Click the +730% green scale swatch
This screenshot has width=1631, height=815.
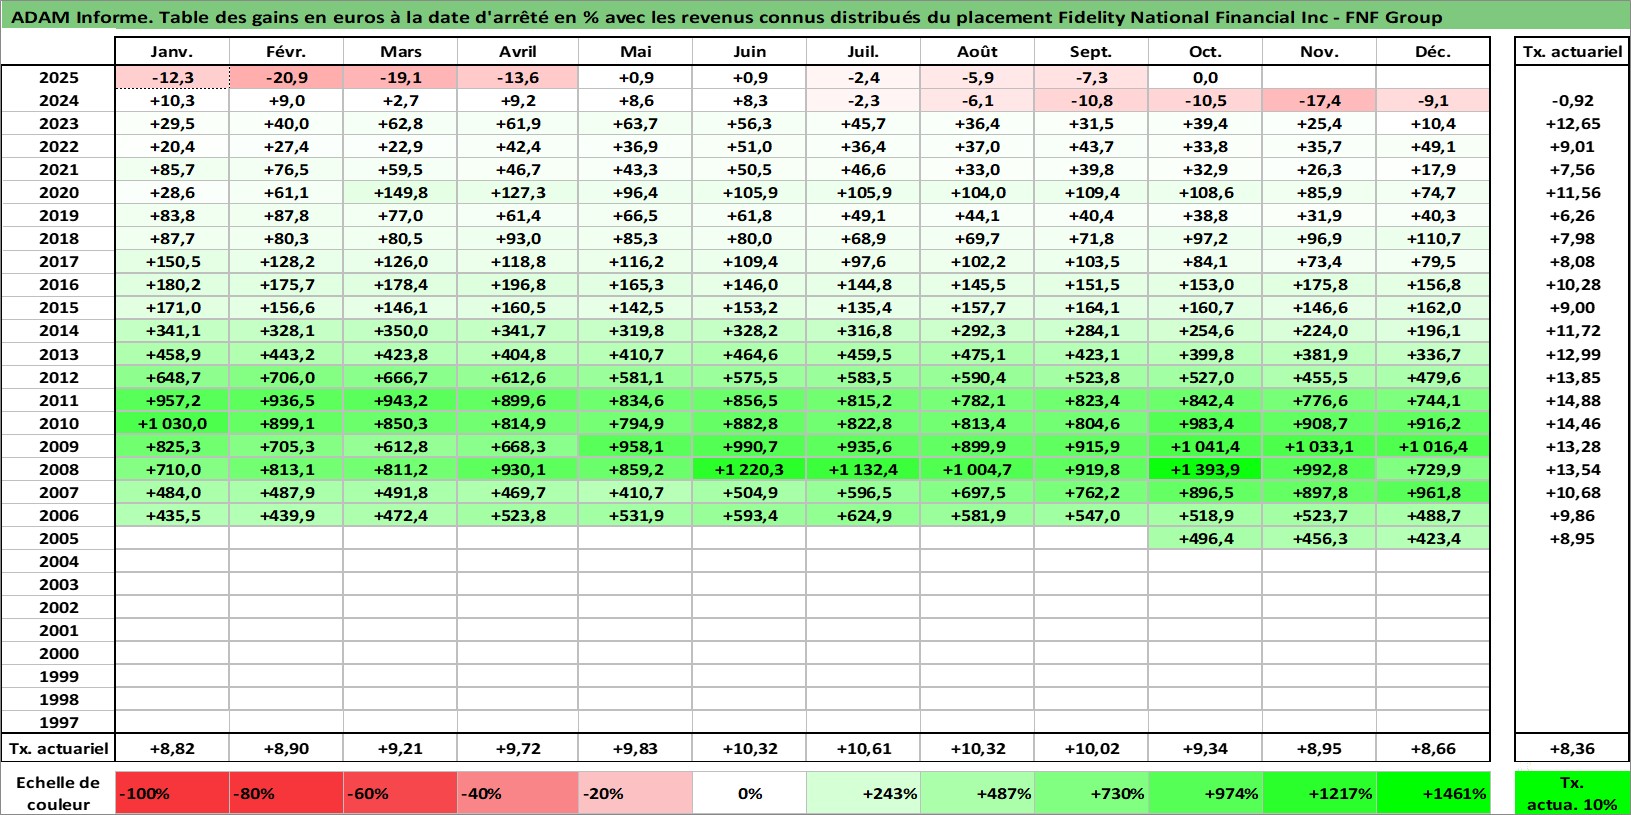pos(1091,793)
